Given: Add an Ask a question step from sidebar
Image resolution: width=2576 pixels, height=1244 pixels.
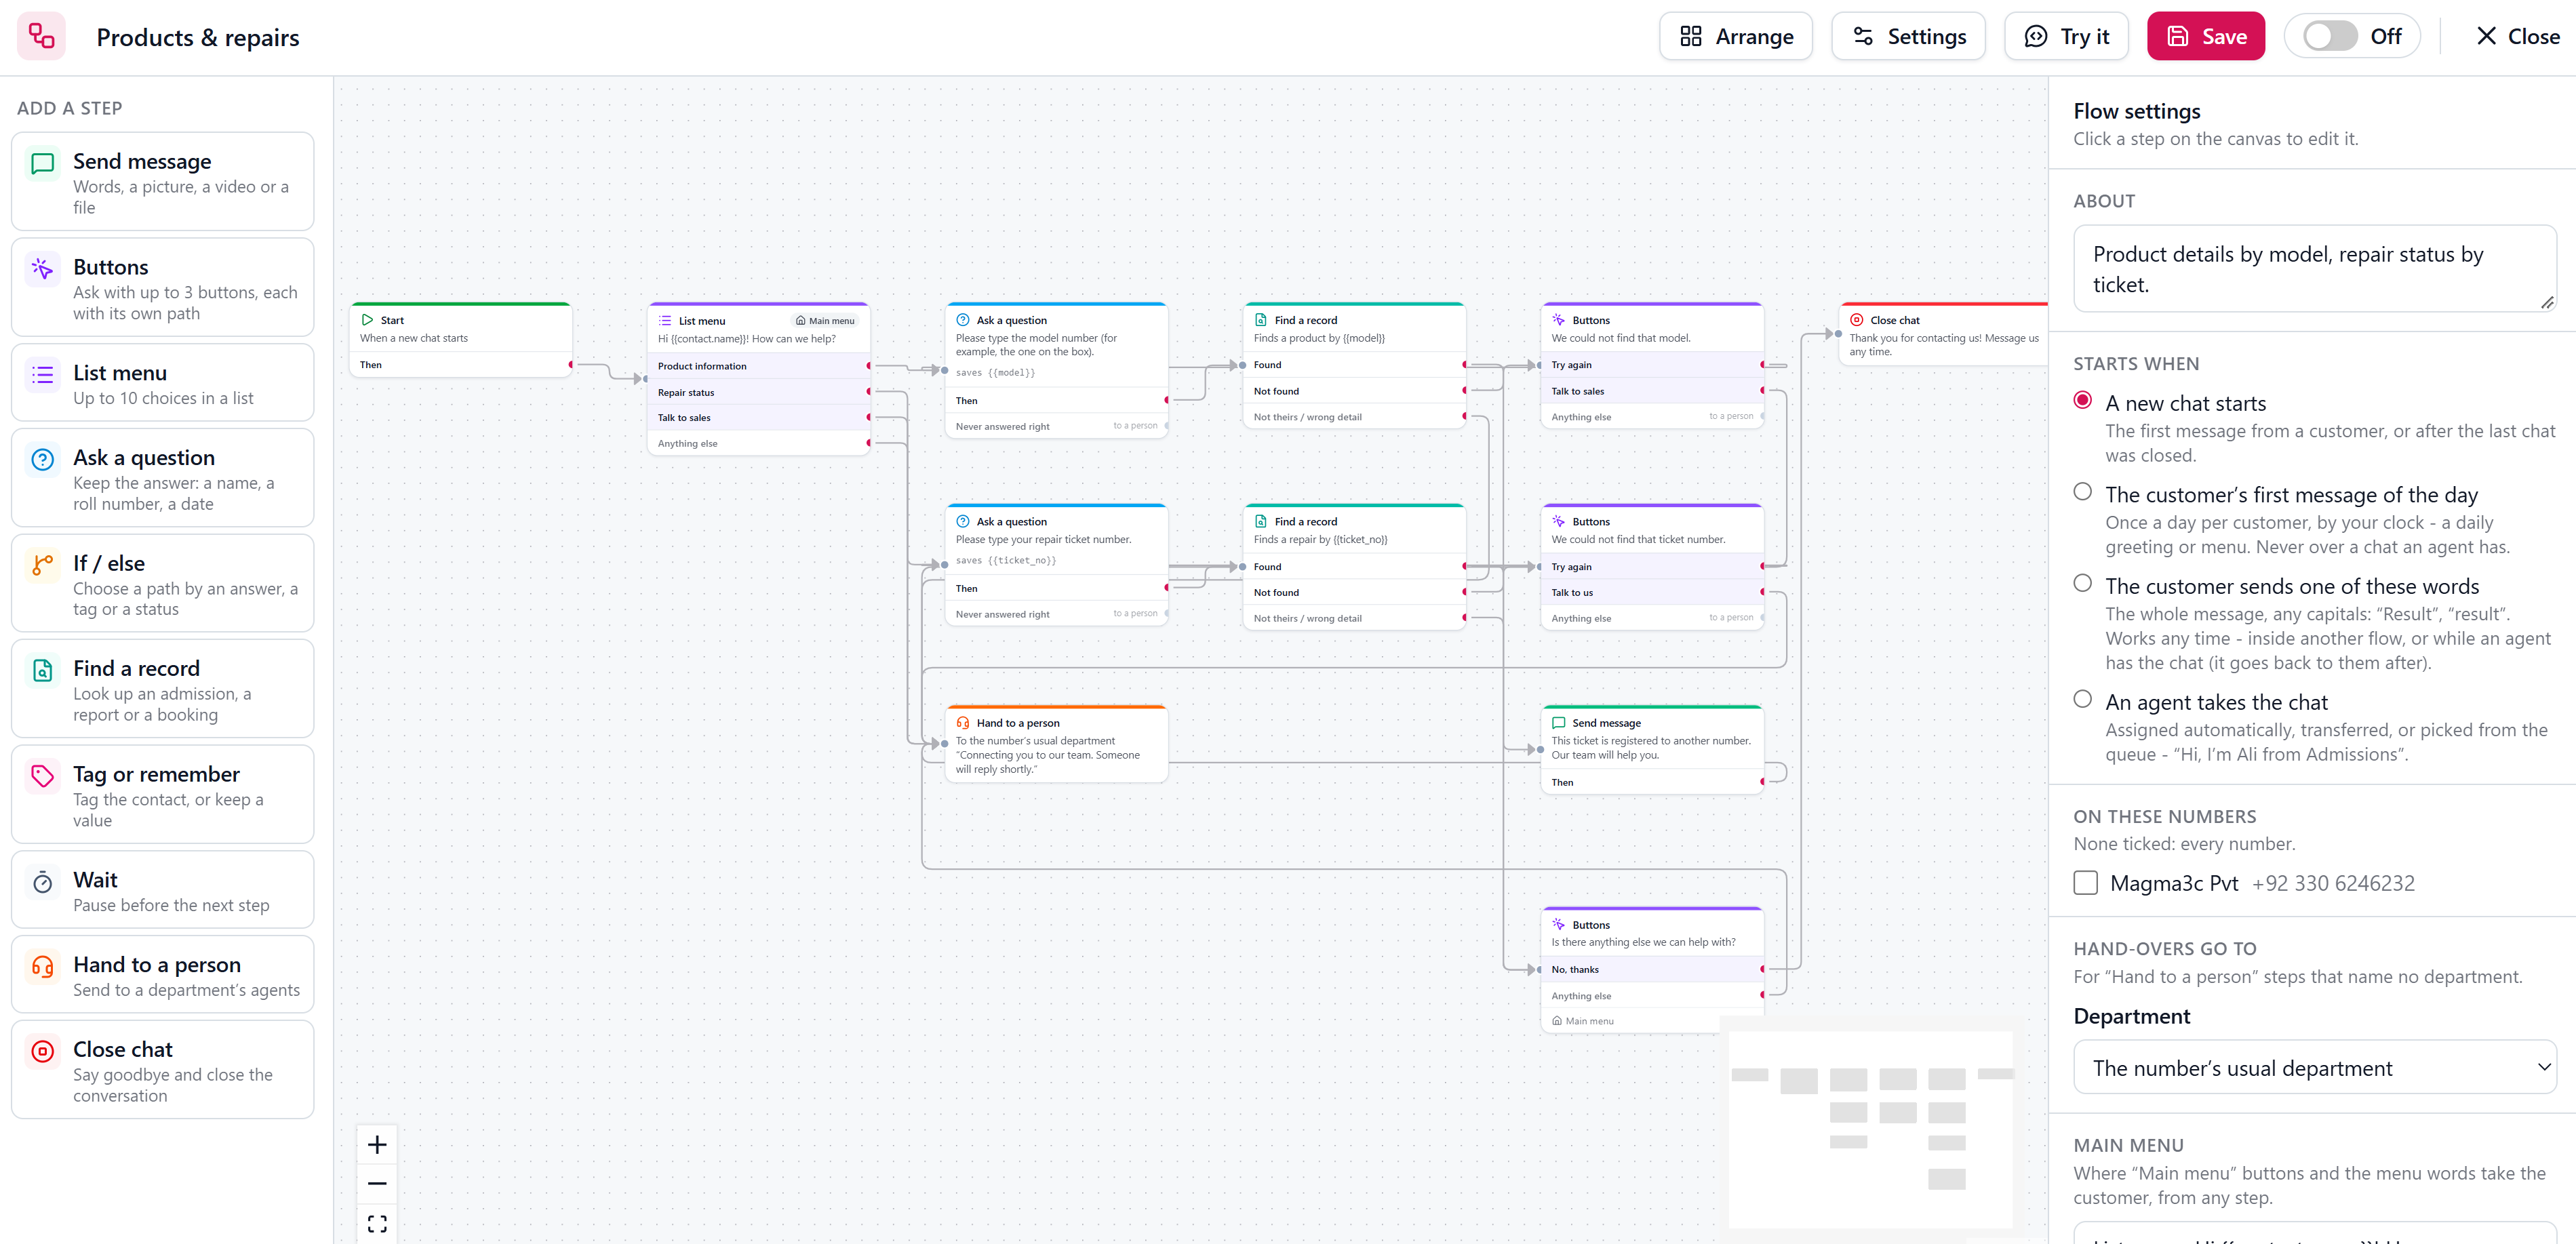Looking at the screenshot, I should point(162,478).
